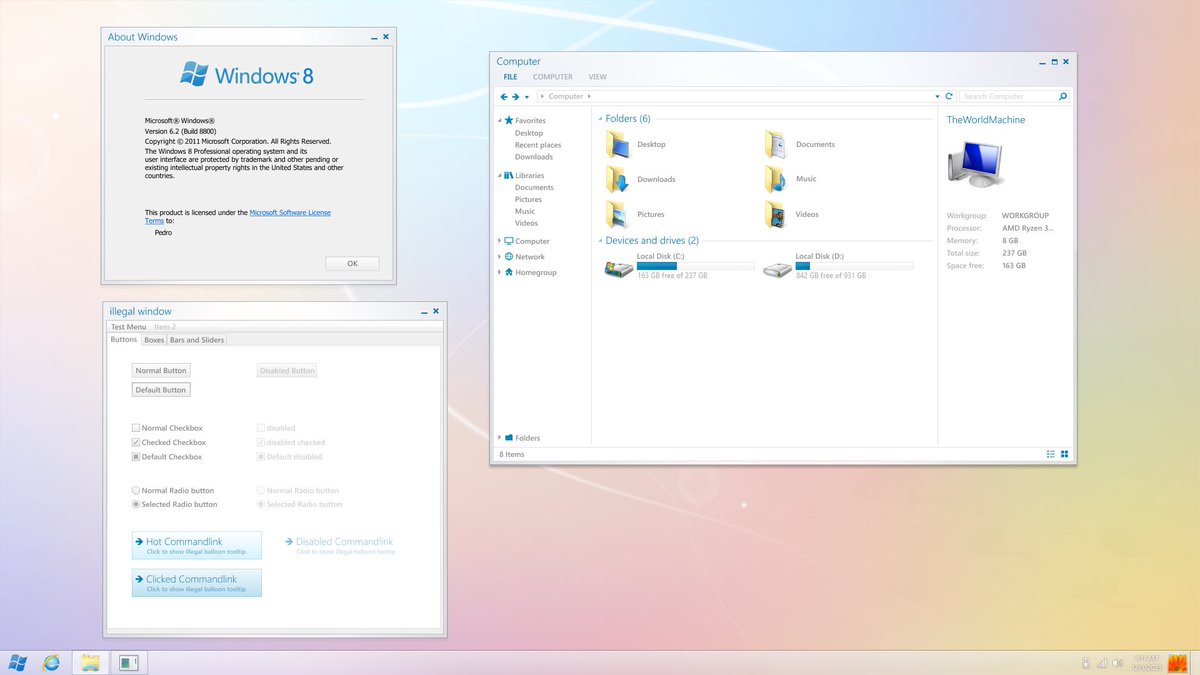The height and width of the screenshot is (675, 1200).
Task: Click the volume speaker icon in system tray
Action: click(x=1116, y=662)
